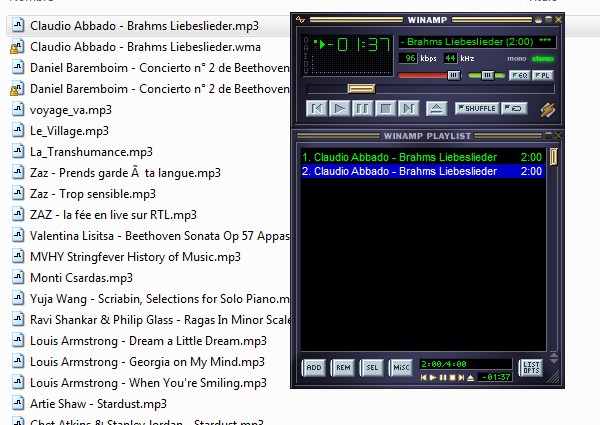Pause playback with the large Pause button

(x=362, y=109)
